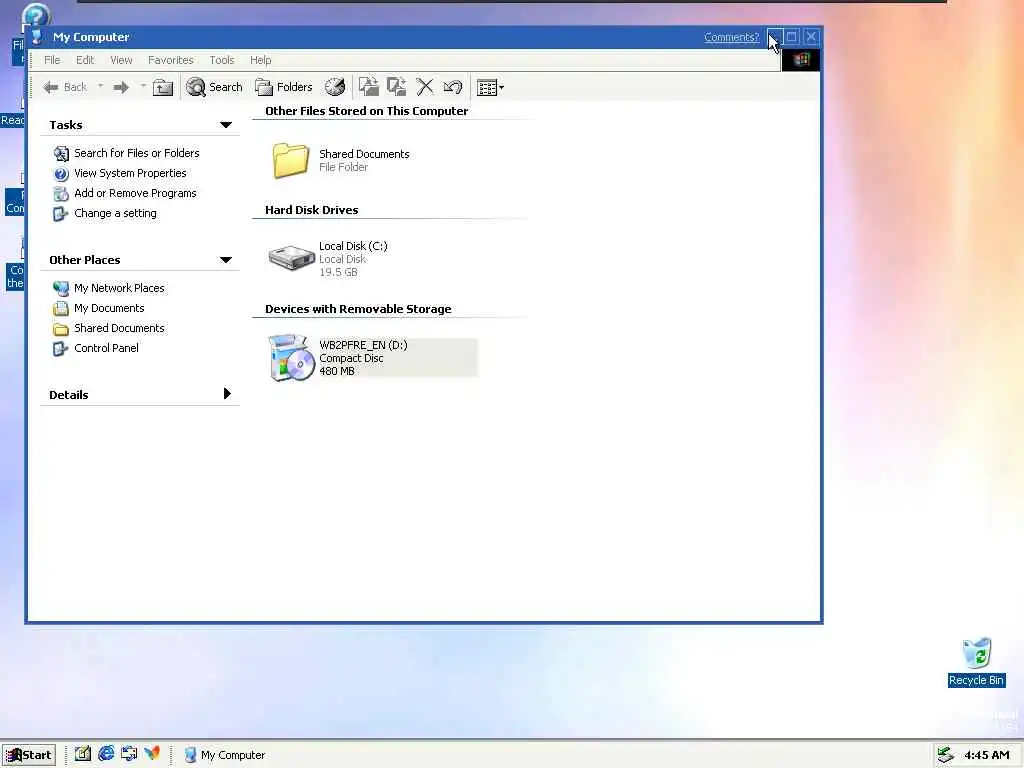Click the Hard Disk Drives group heading
The width and height of the screenshot is (1024, 768).
coord(312,210)
